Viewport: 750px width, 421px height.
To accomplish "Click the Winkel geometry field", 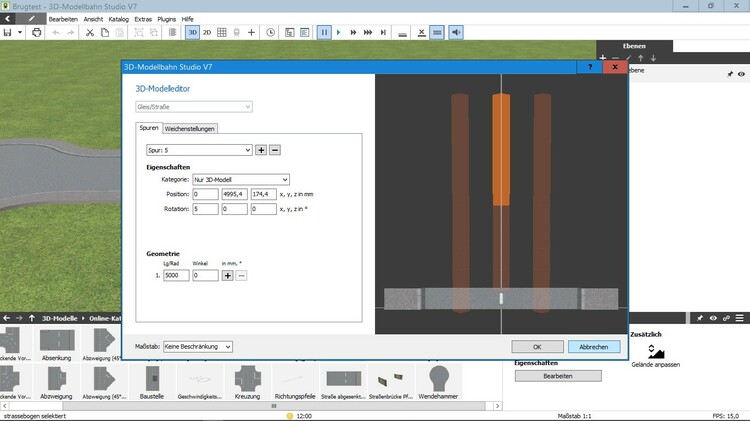I will (x=205, y=276).
